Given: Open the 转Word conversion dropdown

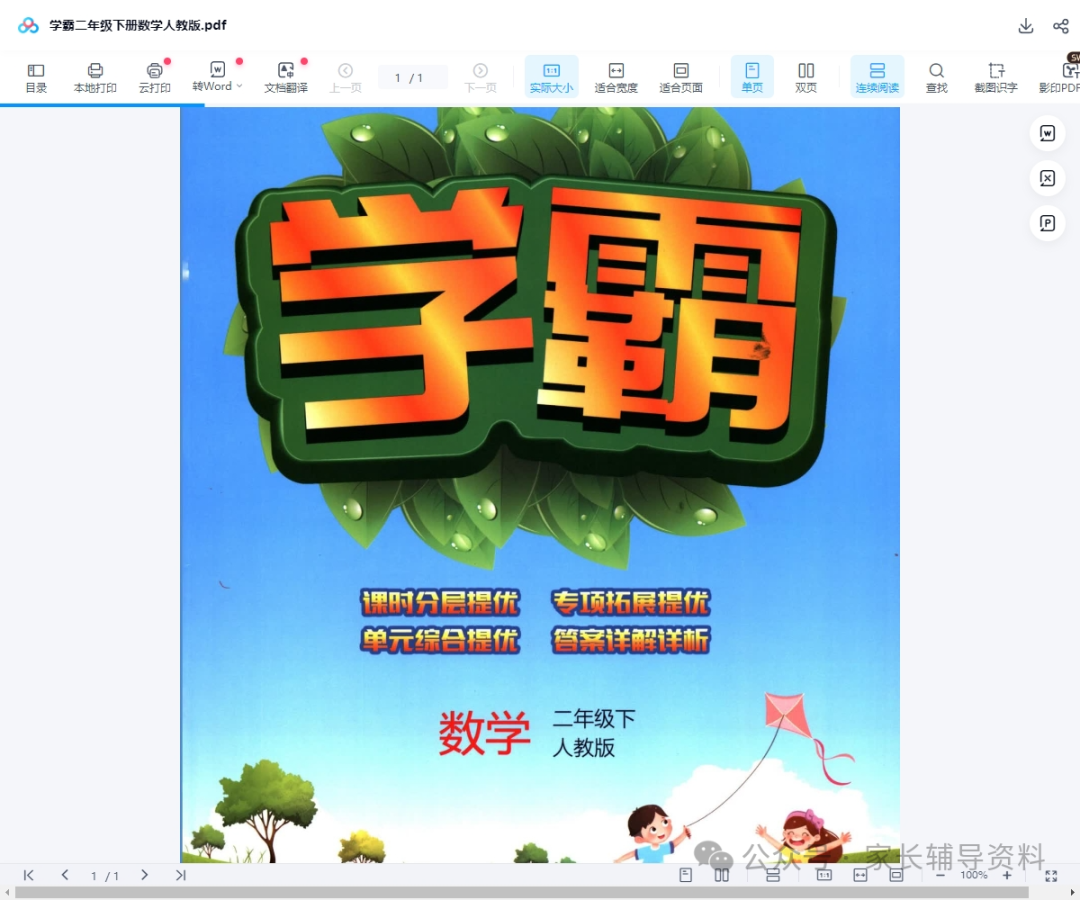Looking at the screenshot, I should point(217,77).
